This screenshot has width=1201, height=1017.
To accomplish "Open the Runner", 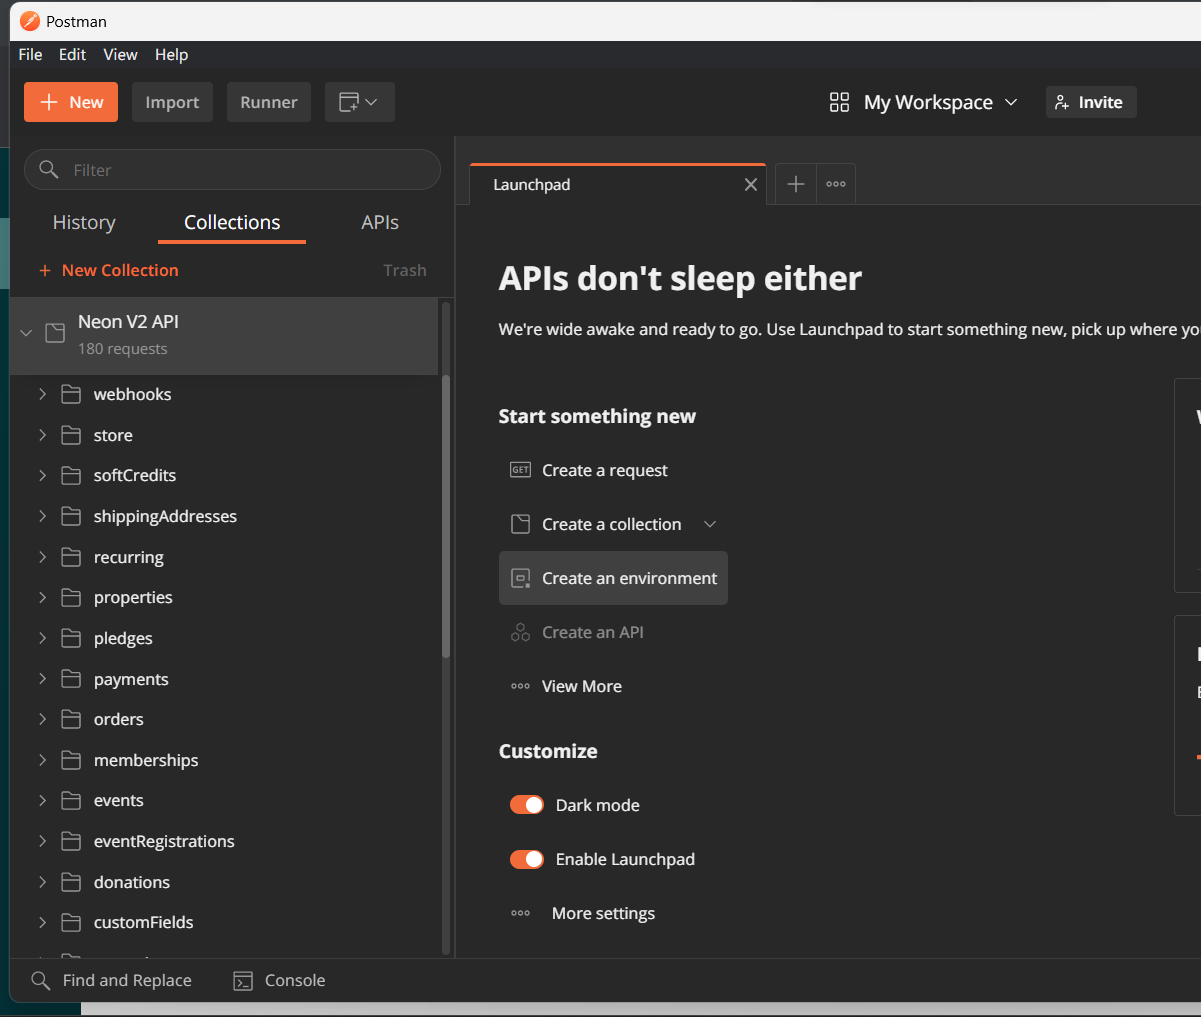I will coord(269,102).
